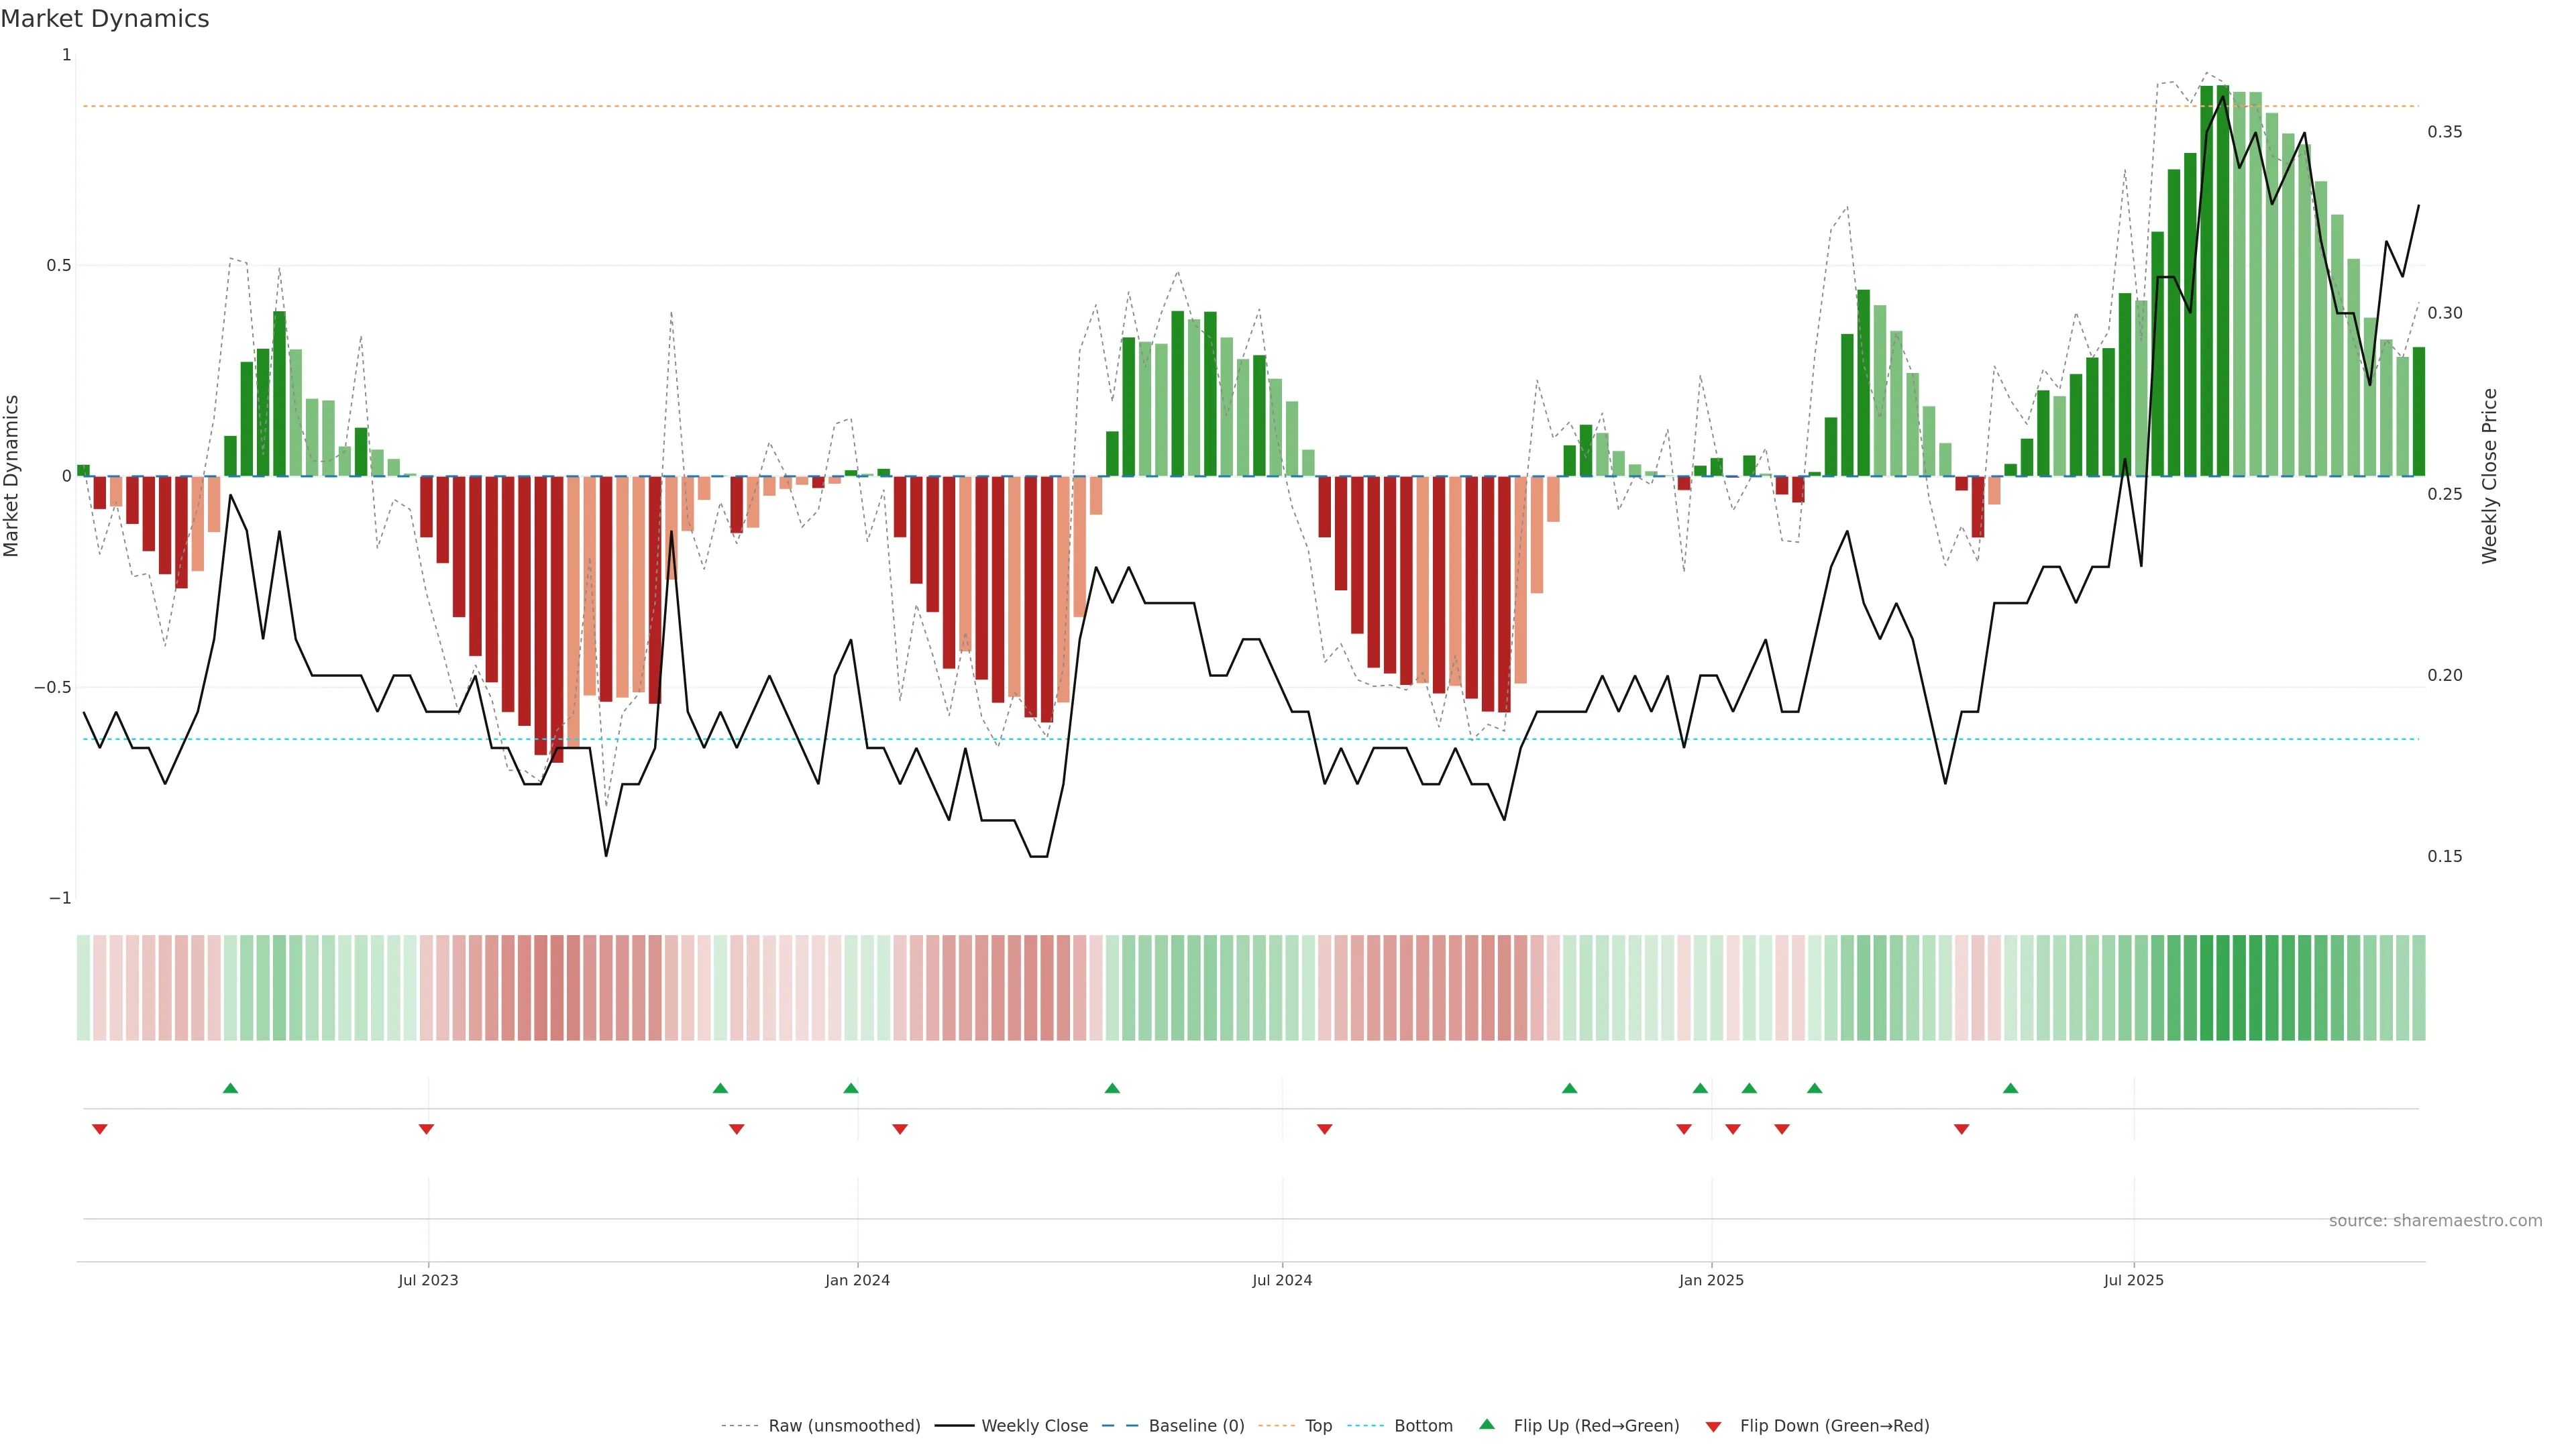Screen dimensions: 2576x1449
Task: Select the Jan 2025 x-axis label
Action: click(x=1711, y=1280)
